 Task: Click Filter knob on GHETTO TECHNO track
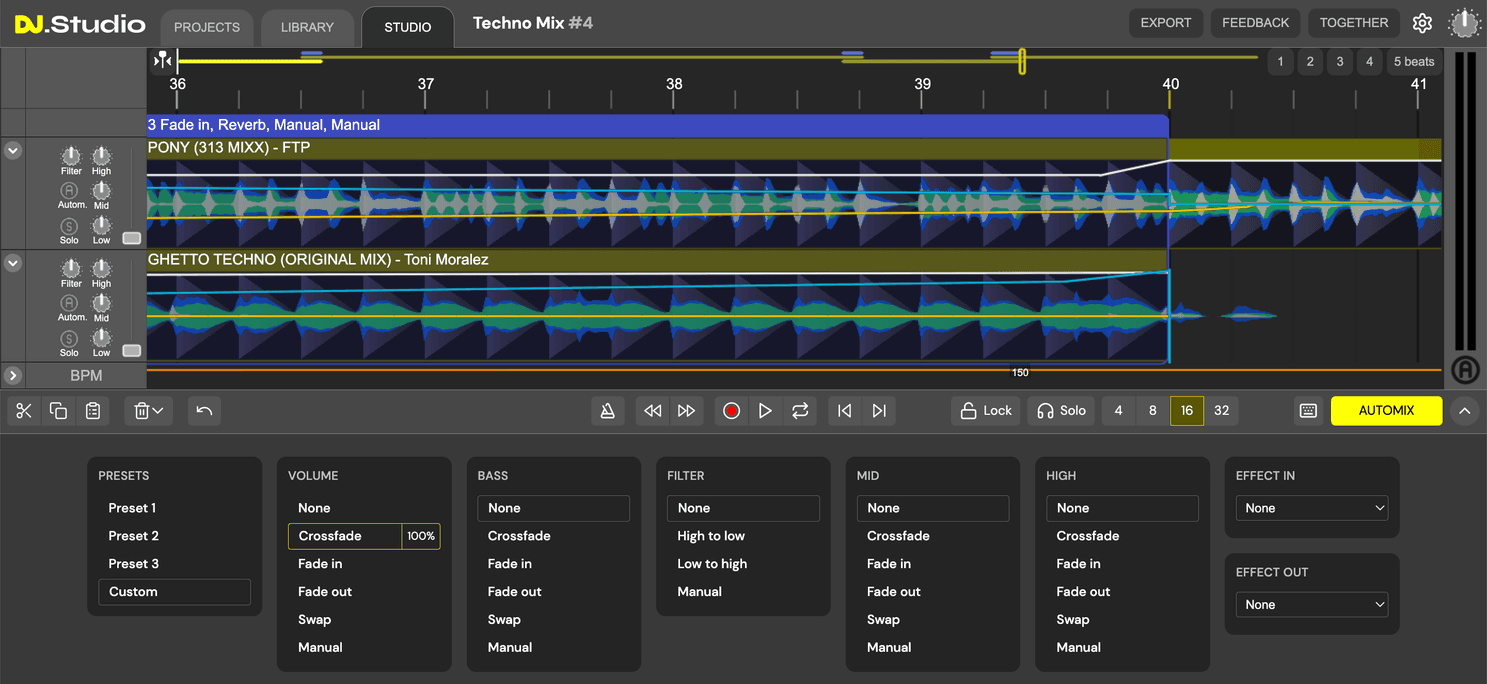tap(71, 268)
